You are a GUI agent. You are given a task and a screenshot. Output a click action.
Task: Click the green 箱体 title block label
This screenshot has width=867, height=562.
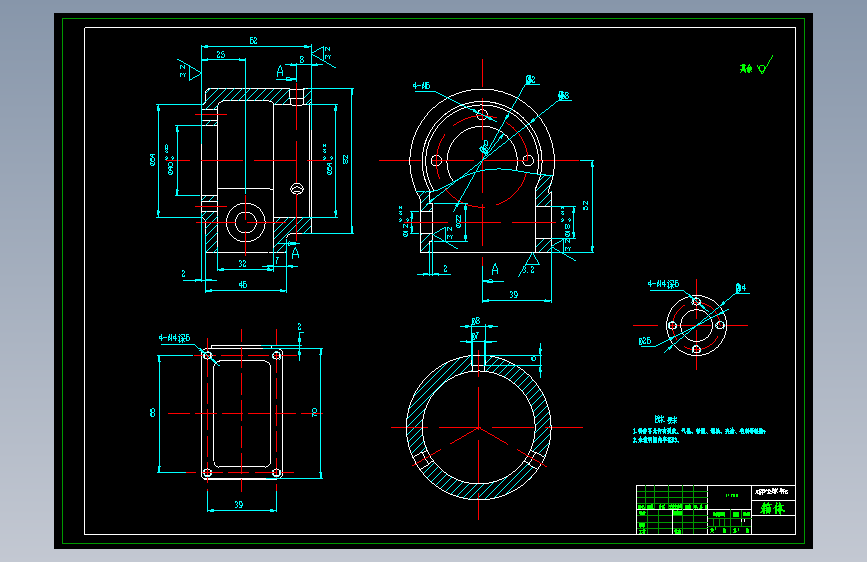(772, 508)
